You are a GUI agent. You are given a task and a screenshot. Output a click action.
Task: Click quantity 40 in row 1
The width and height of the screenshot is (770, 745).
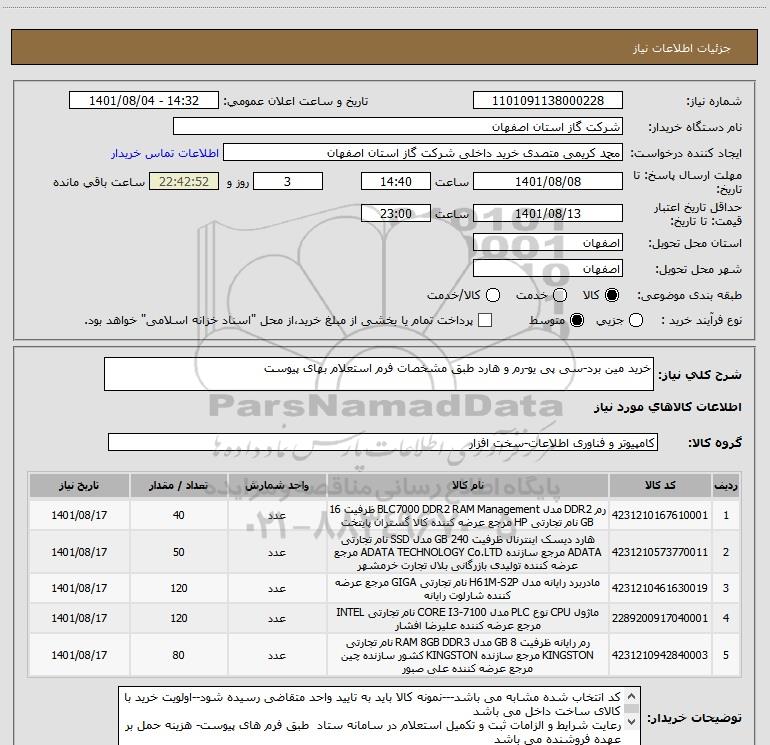click(x=179, y=515)
